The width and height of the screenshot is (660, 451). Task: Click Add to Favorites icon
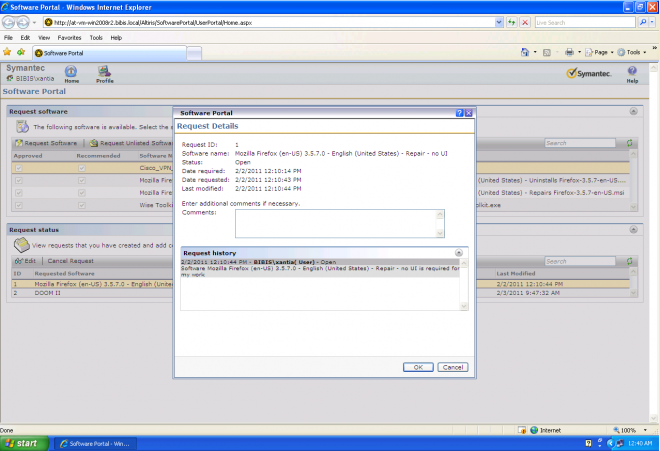[x=21, y=52]
